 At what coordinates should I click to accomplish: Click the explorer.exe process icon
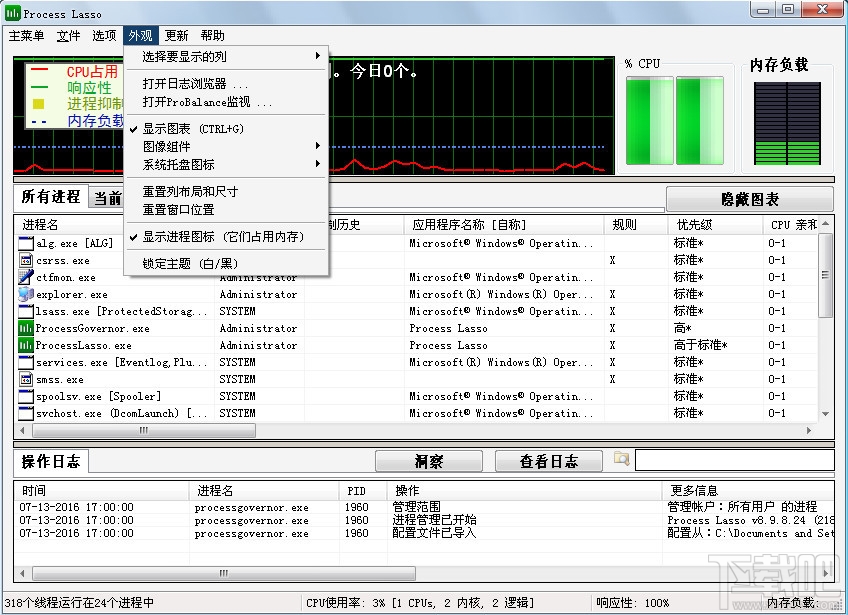(x=24, y=294)
